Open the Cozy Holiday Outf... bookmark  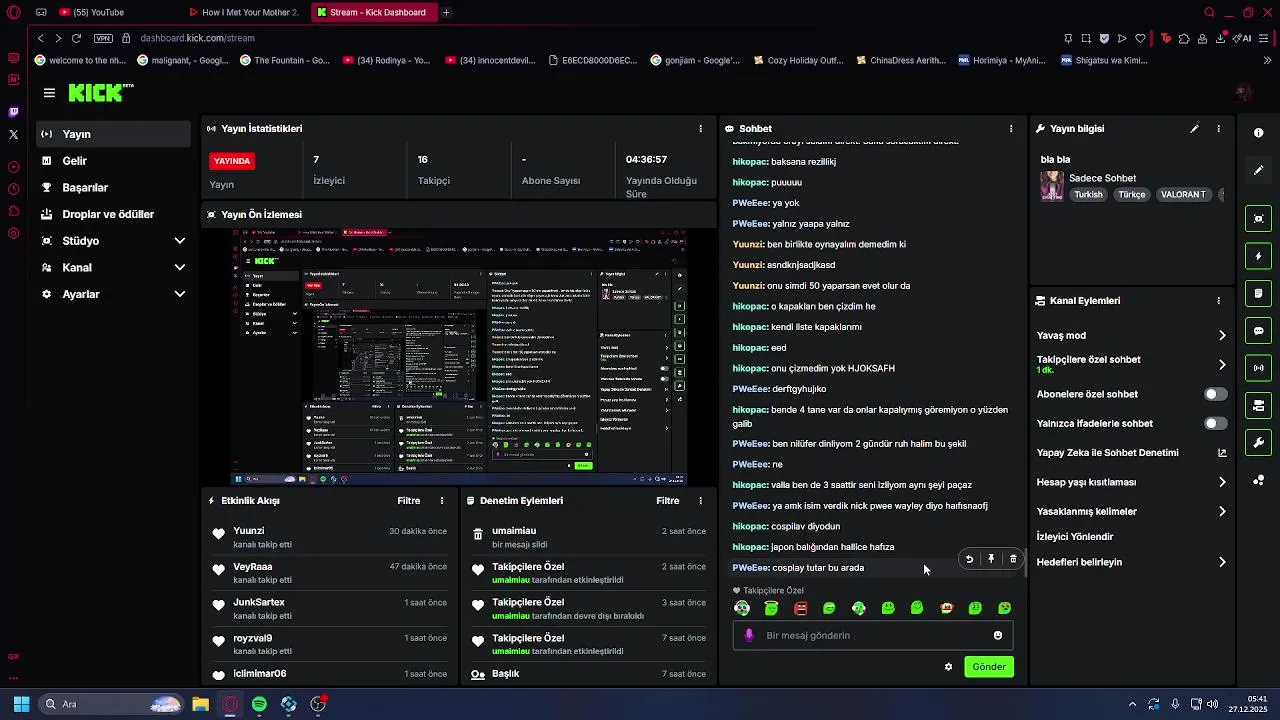tap(797, 60)
